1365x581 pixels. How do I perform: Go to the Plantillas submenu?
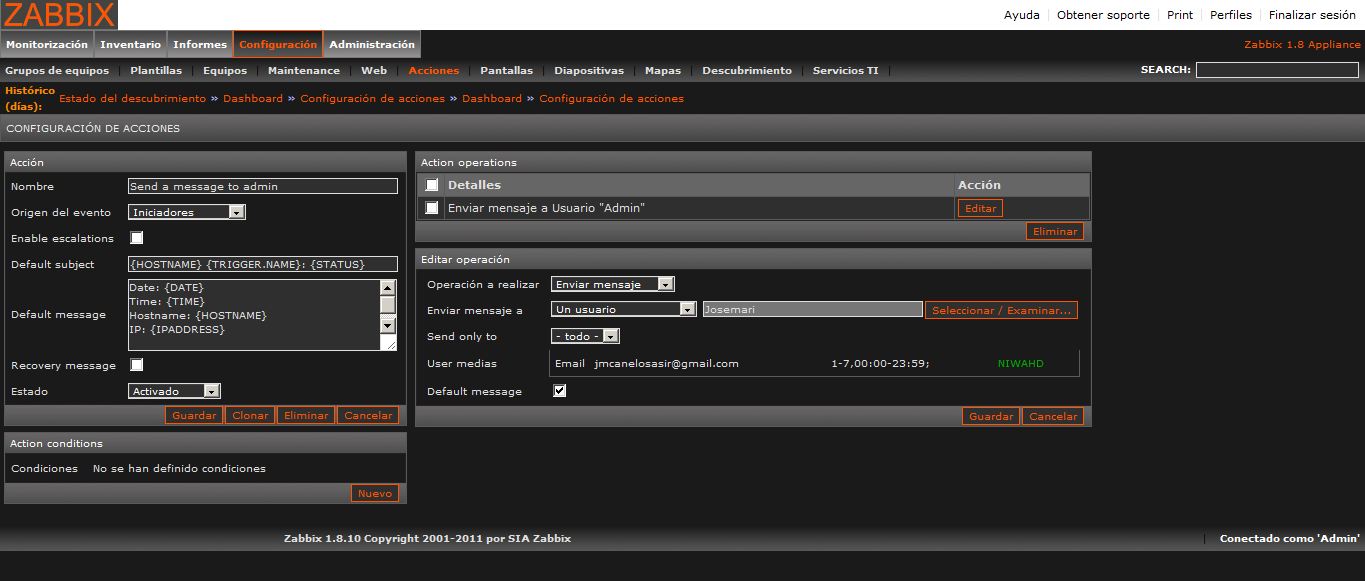(156, 71)
